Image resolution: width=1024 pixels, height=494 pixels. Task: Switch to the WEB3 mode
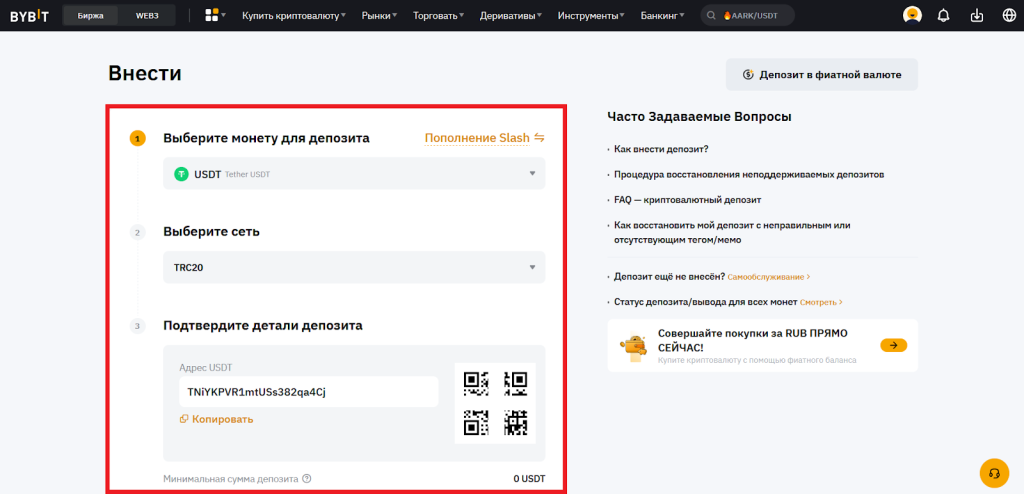[x=145, y=15]
